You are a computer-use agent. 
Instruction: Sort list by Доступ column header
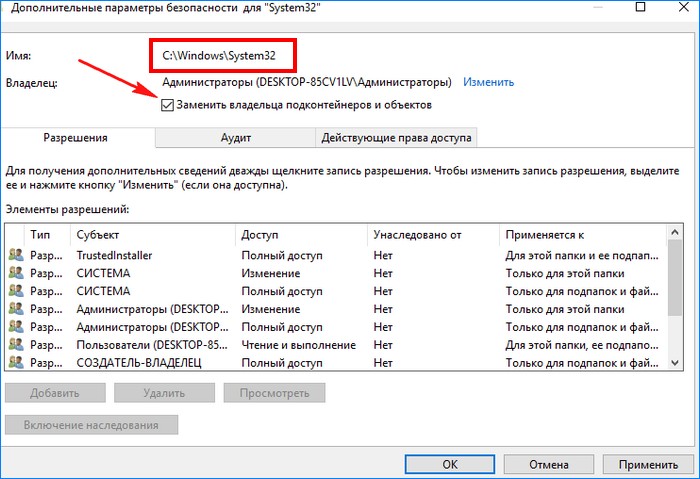(x=300, y=234)
